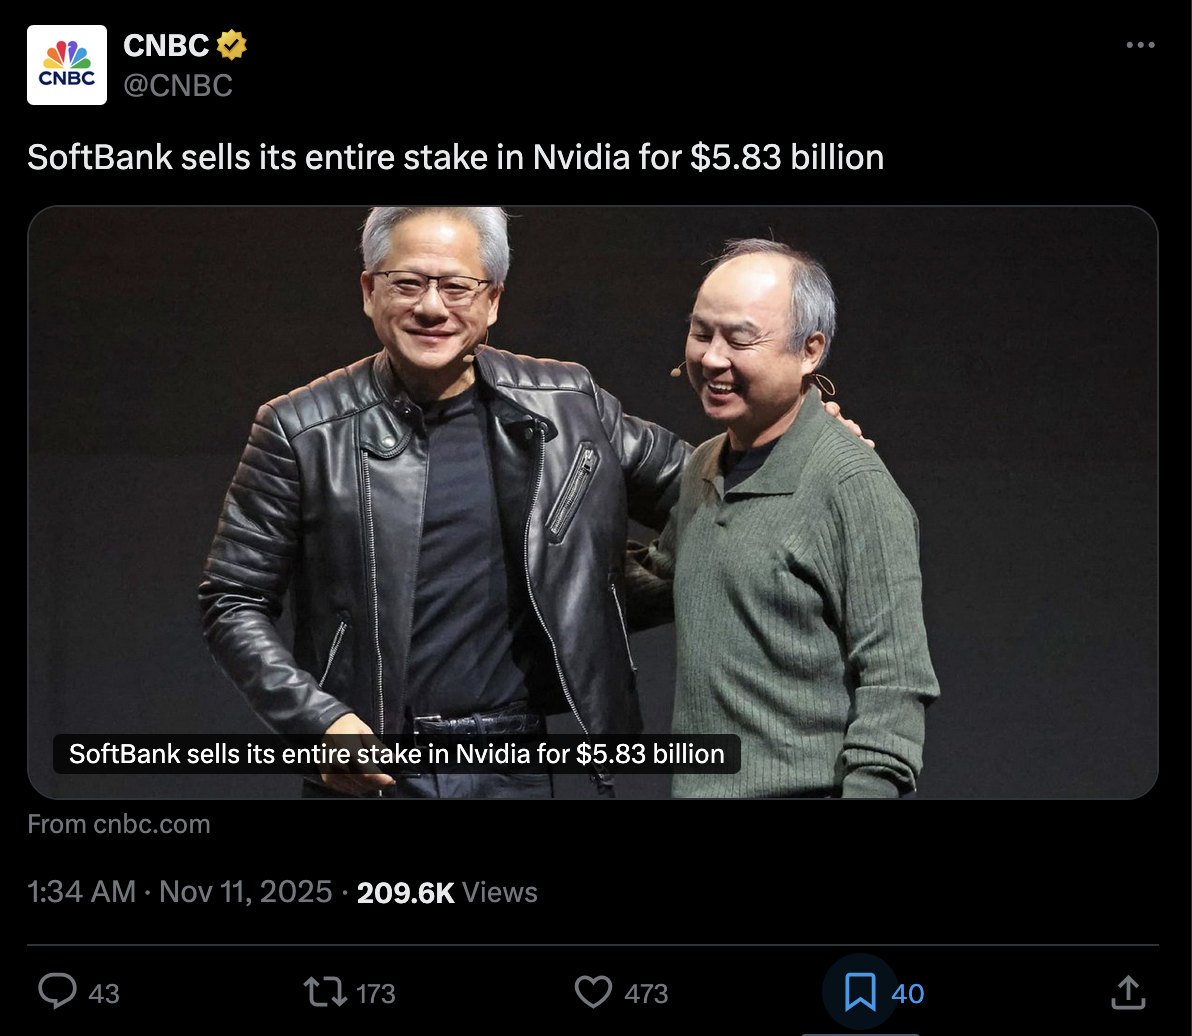1192x1036 pixels.
Task: Click the CNBC display name
Action: pyautogui.click(x=166, y=45)
